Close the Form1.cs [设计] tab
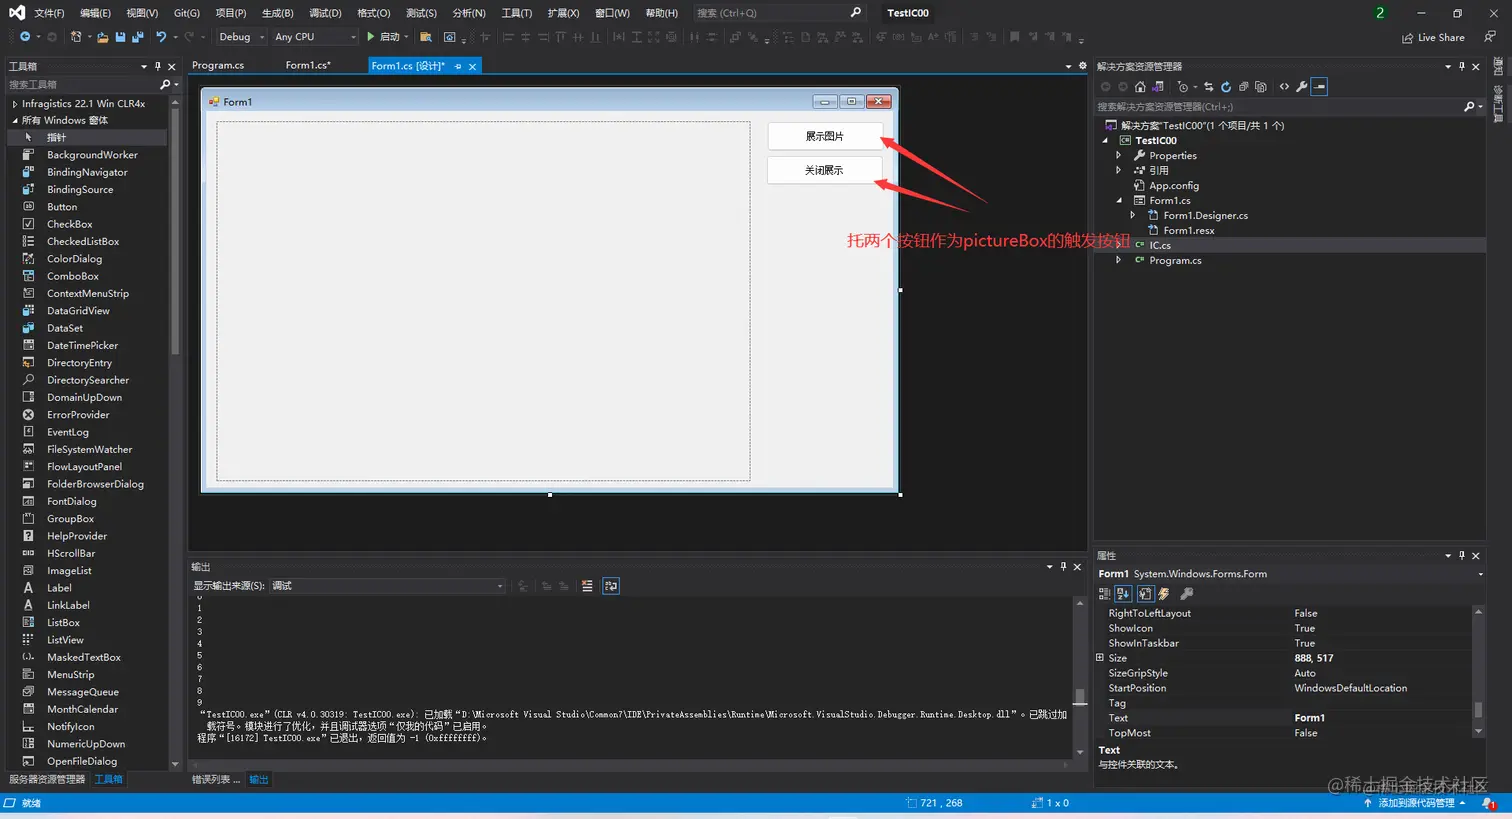Image resolution: width=1512 pixels, height=819 pixels. tap(473, 66)
